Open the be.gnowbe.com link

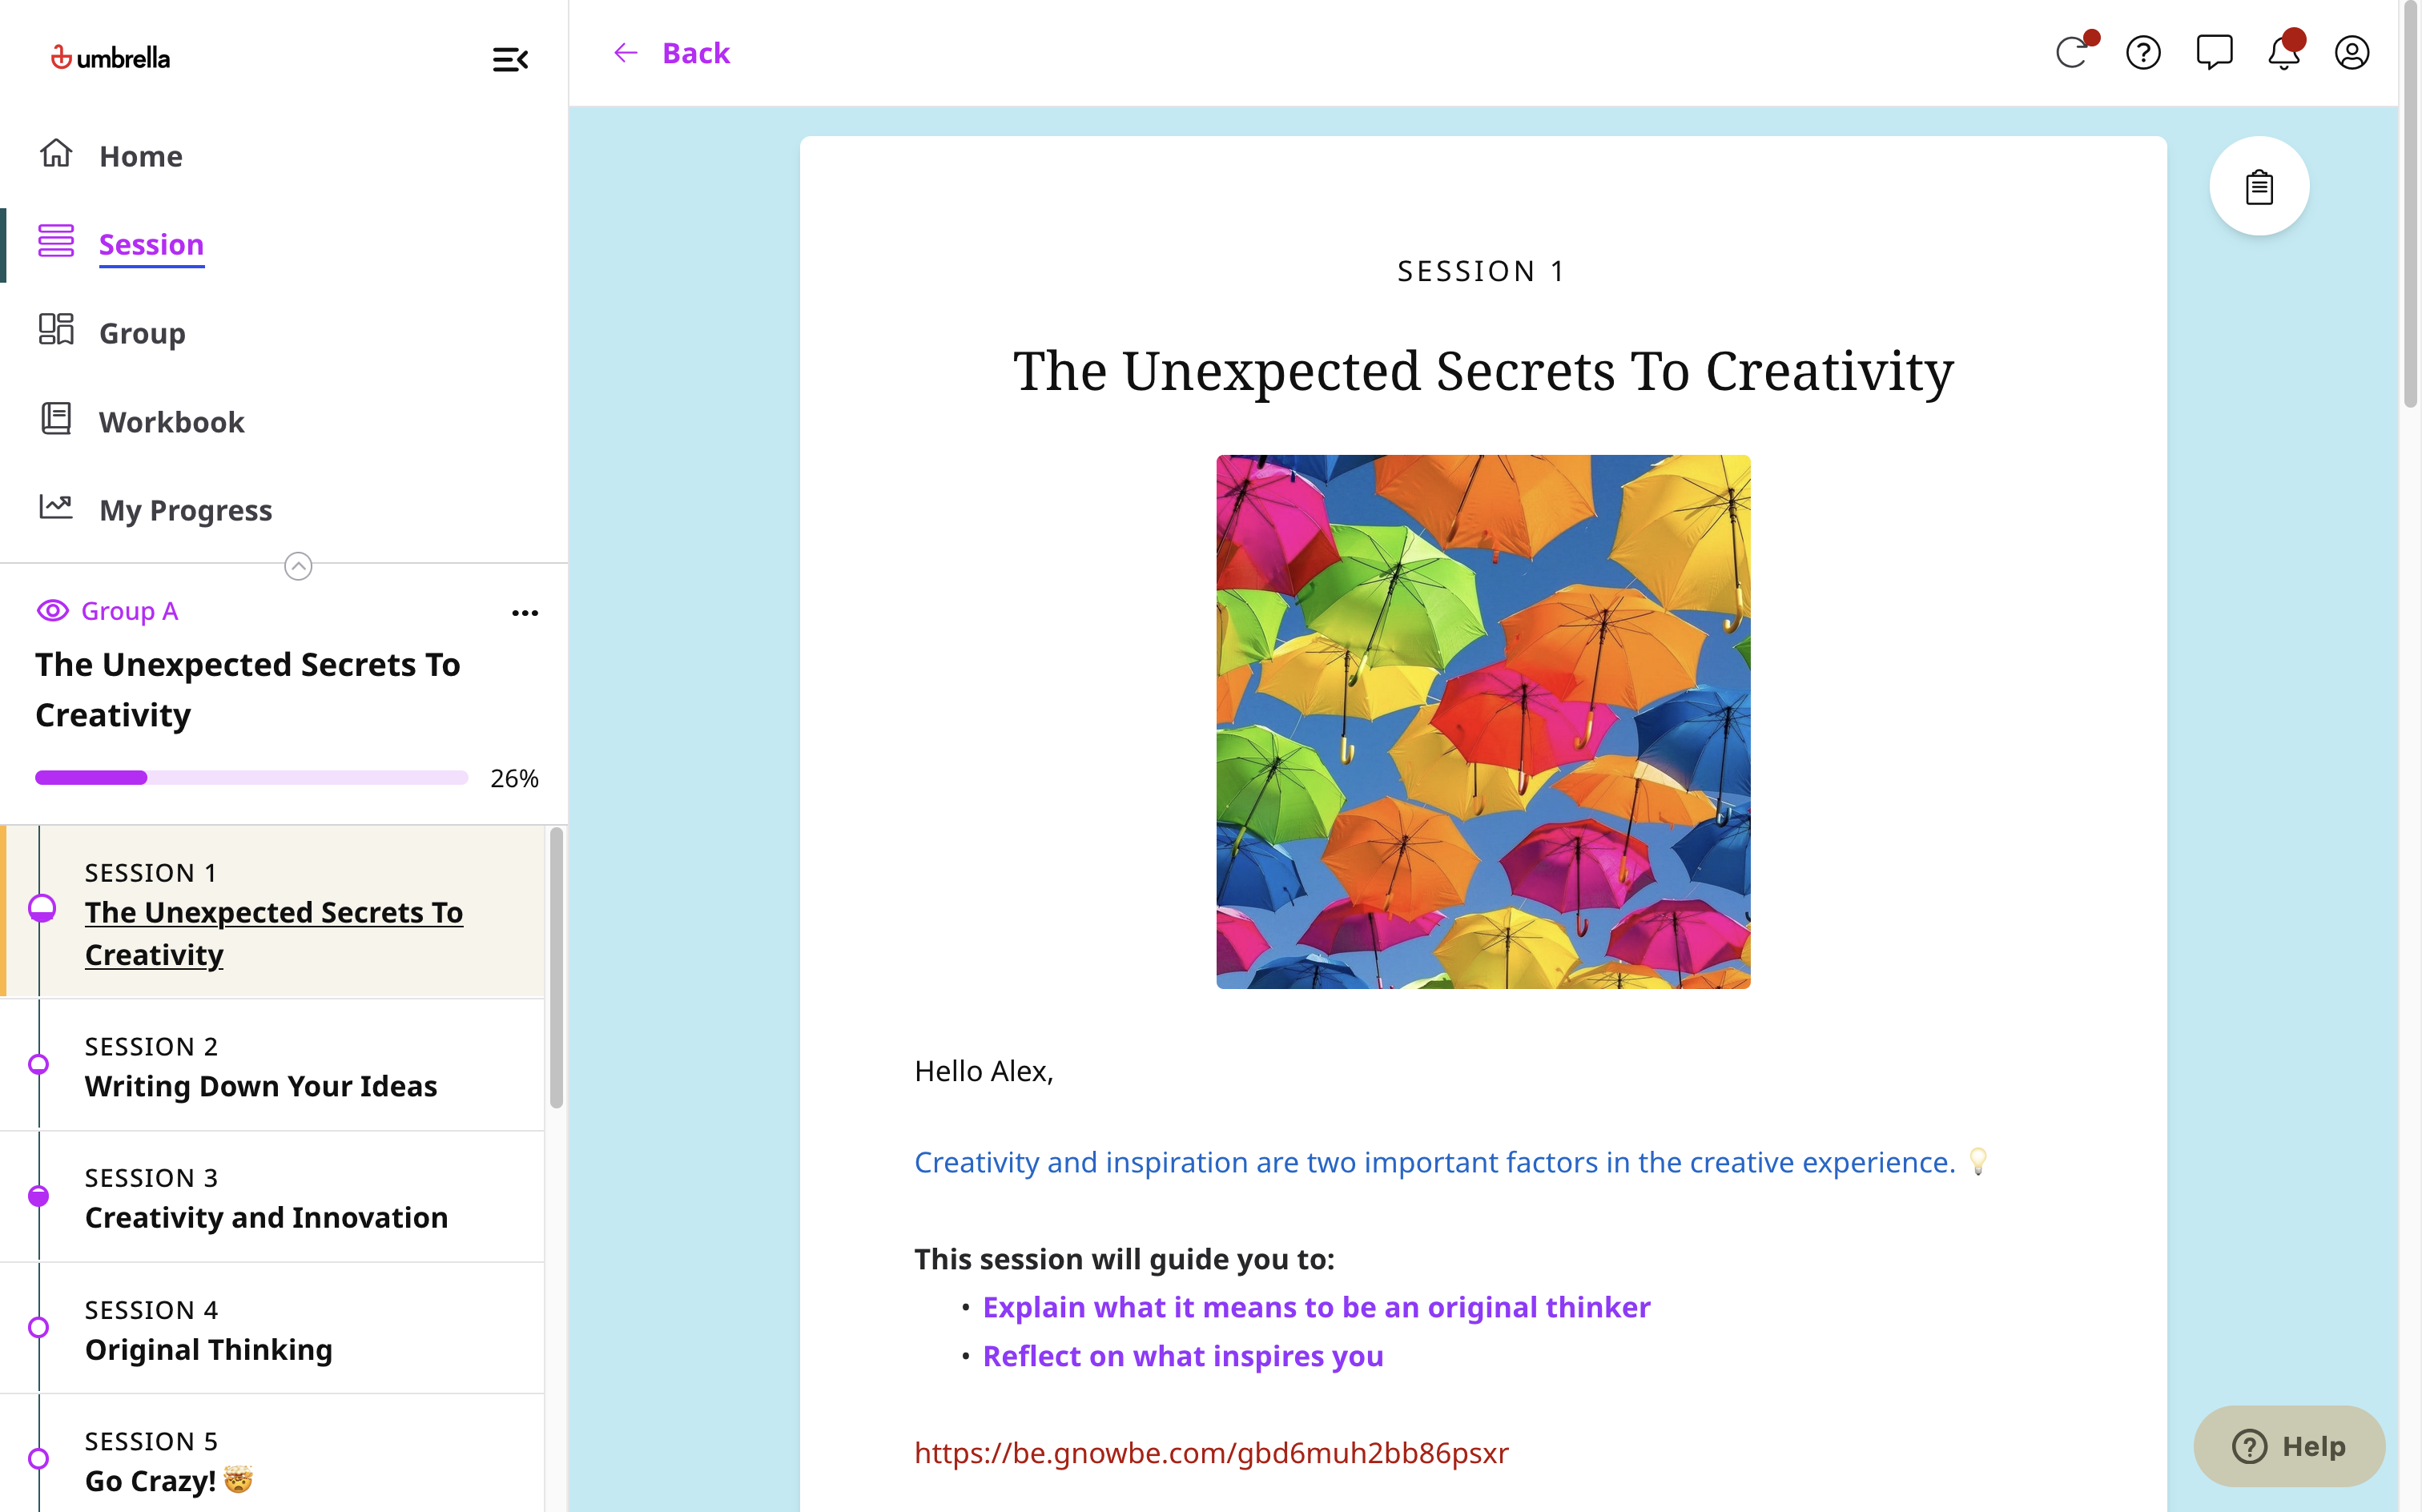[x=1211, y=1453]
